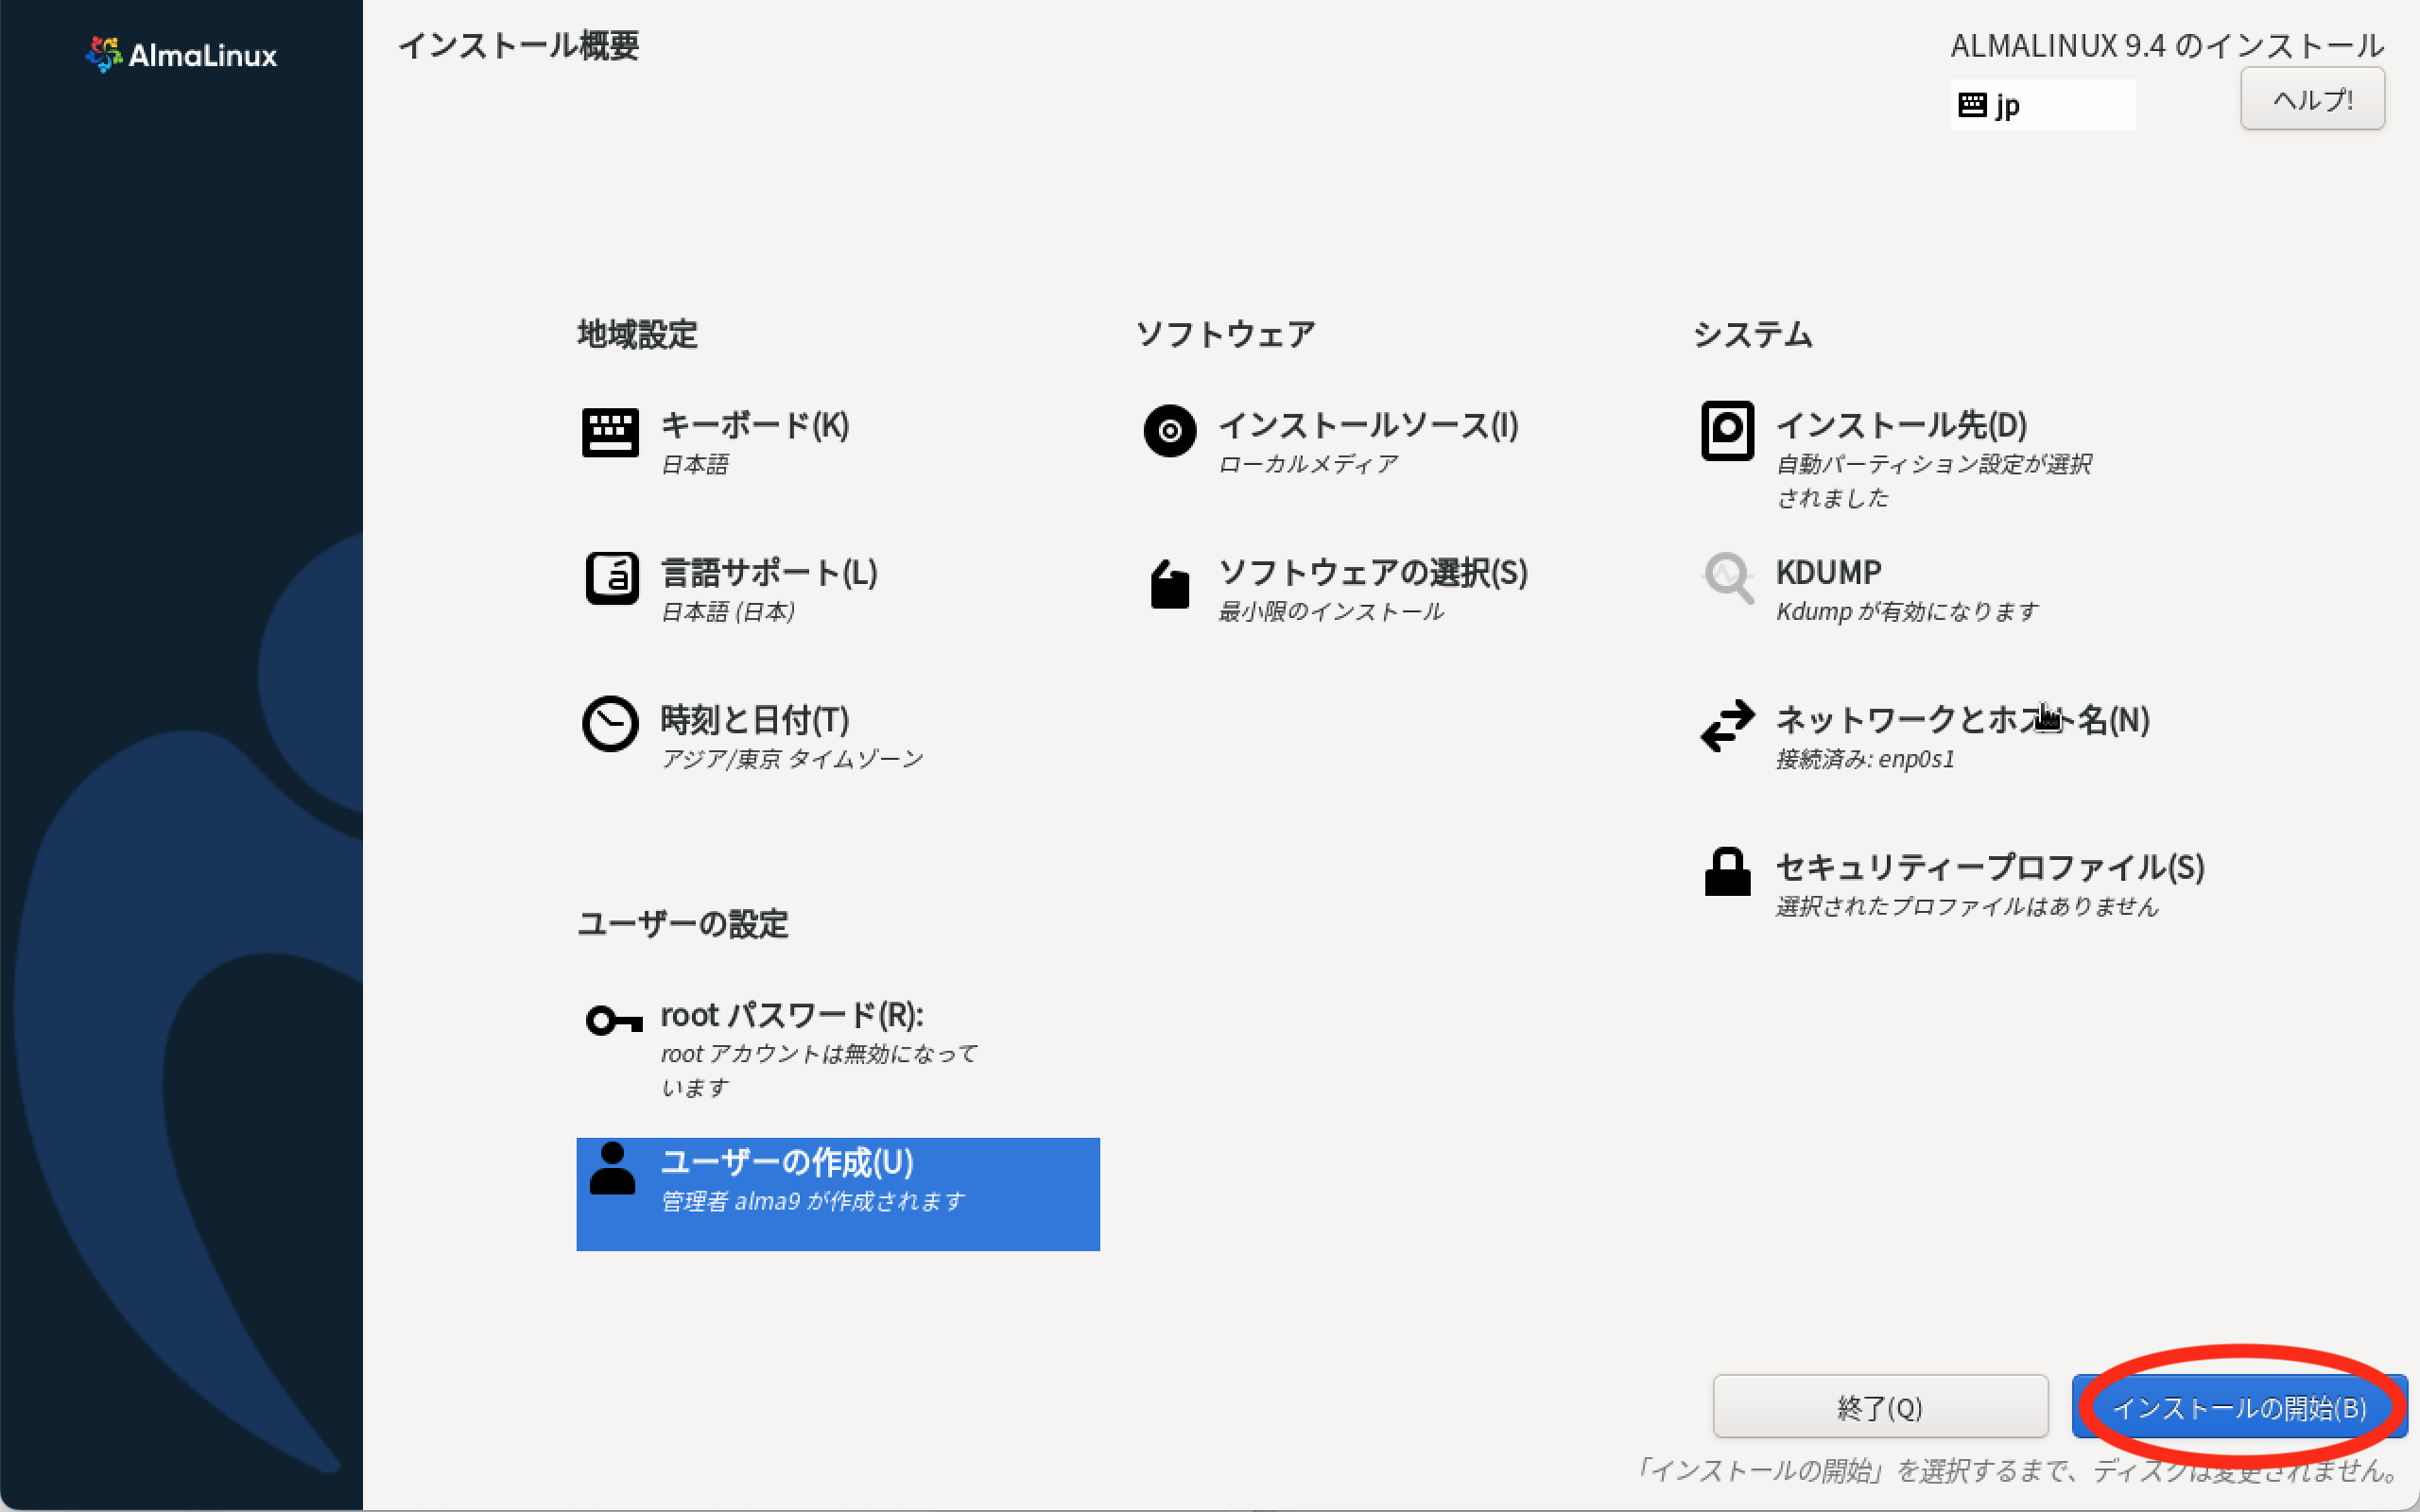Click the システム section heading
This screenshot has width=2420, height=1512.
coord(1753,333)
